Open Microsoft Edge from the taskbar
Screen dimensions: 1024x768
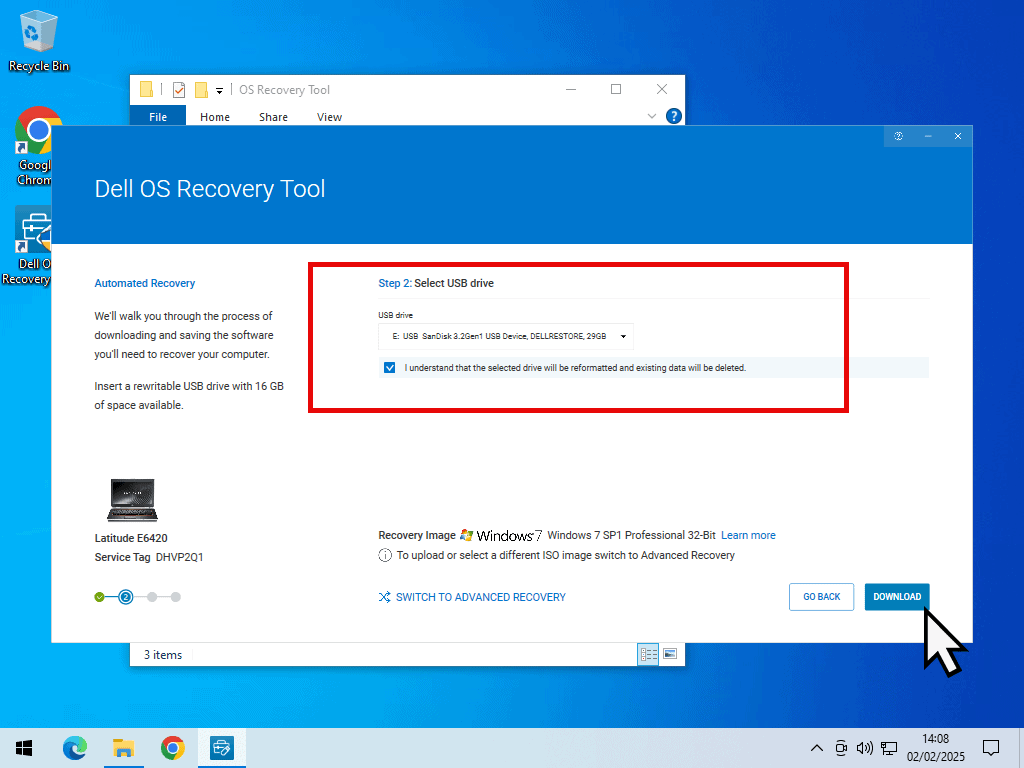tap(75, 747)
